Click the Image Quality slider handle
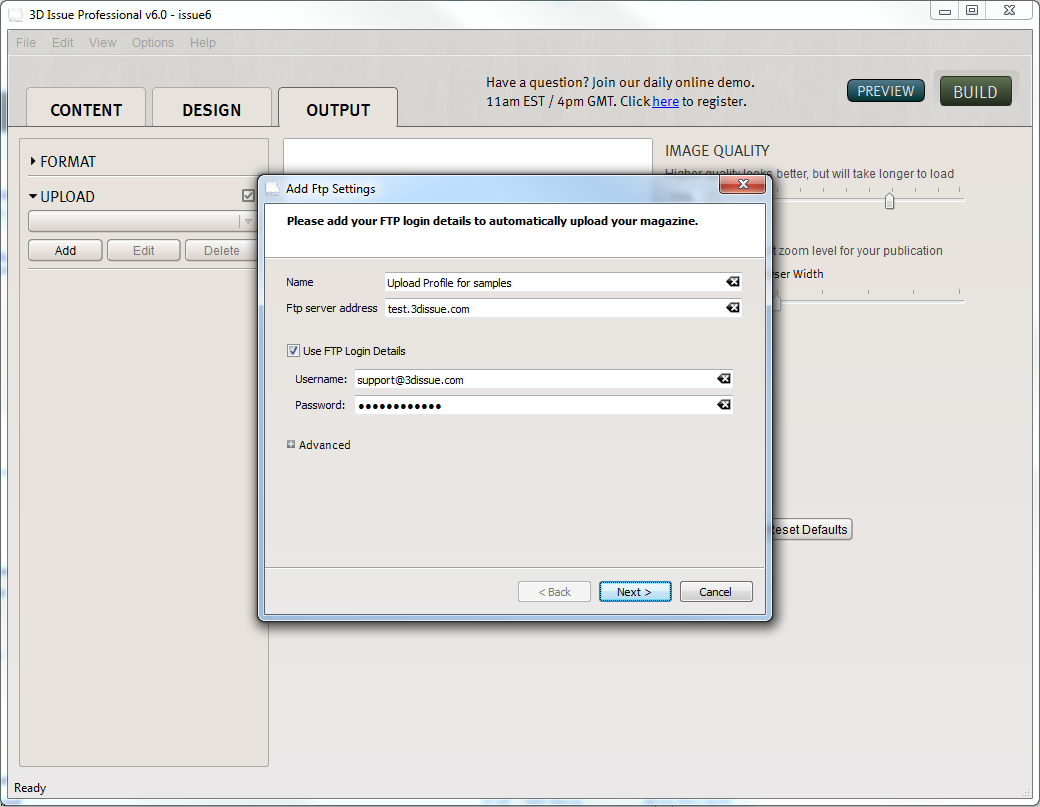This screenshot has height=807, width=1040. pos(889,201)
